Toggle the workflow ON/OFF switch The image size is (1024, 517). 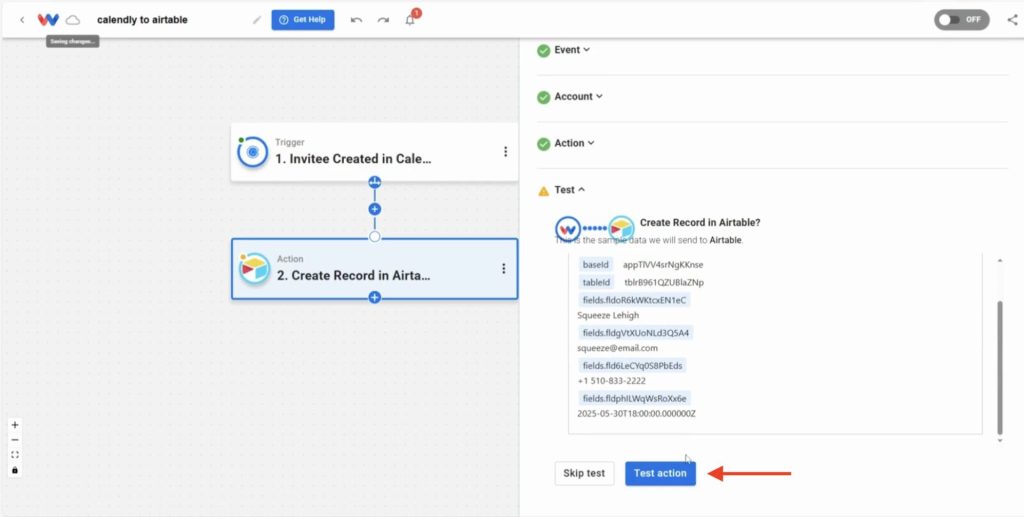(x=961, y=20)
